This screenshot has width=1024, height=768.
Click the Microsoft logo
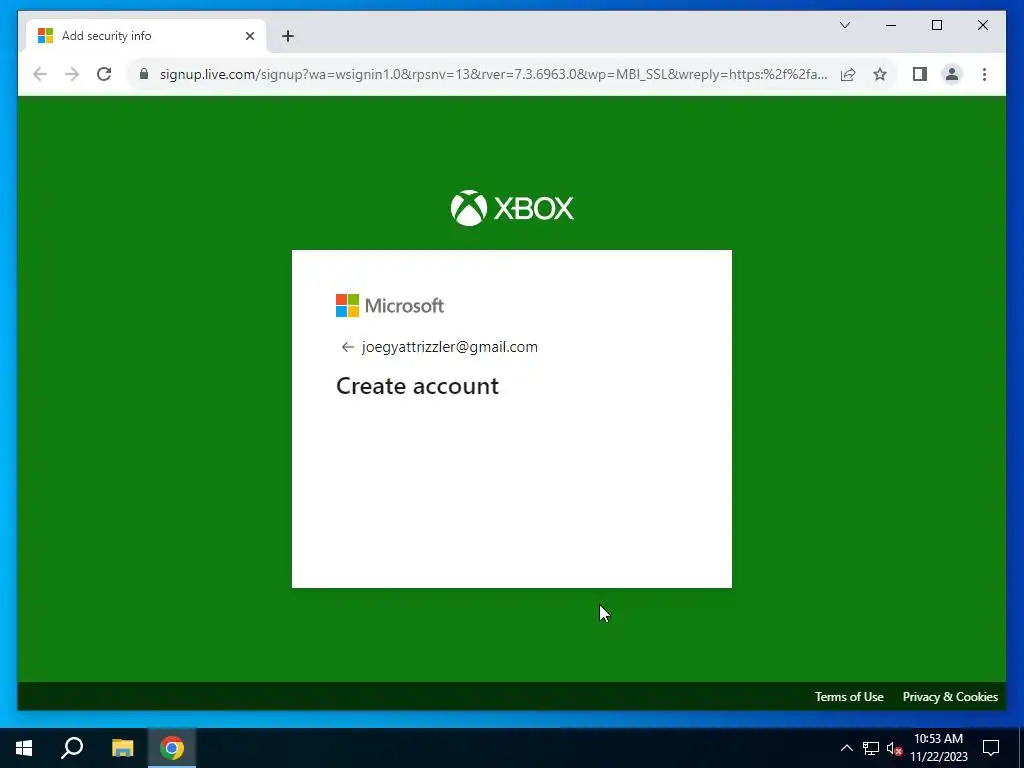tap(390, 306)
